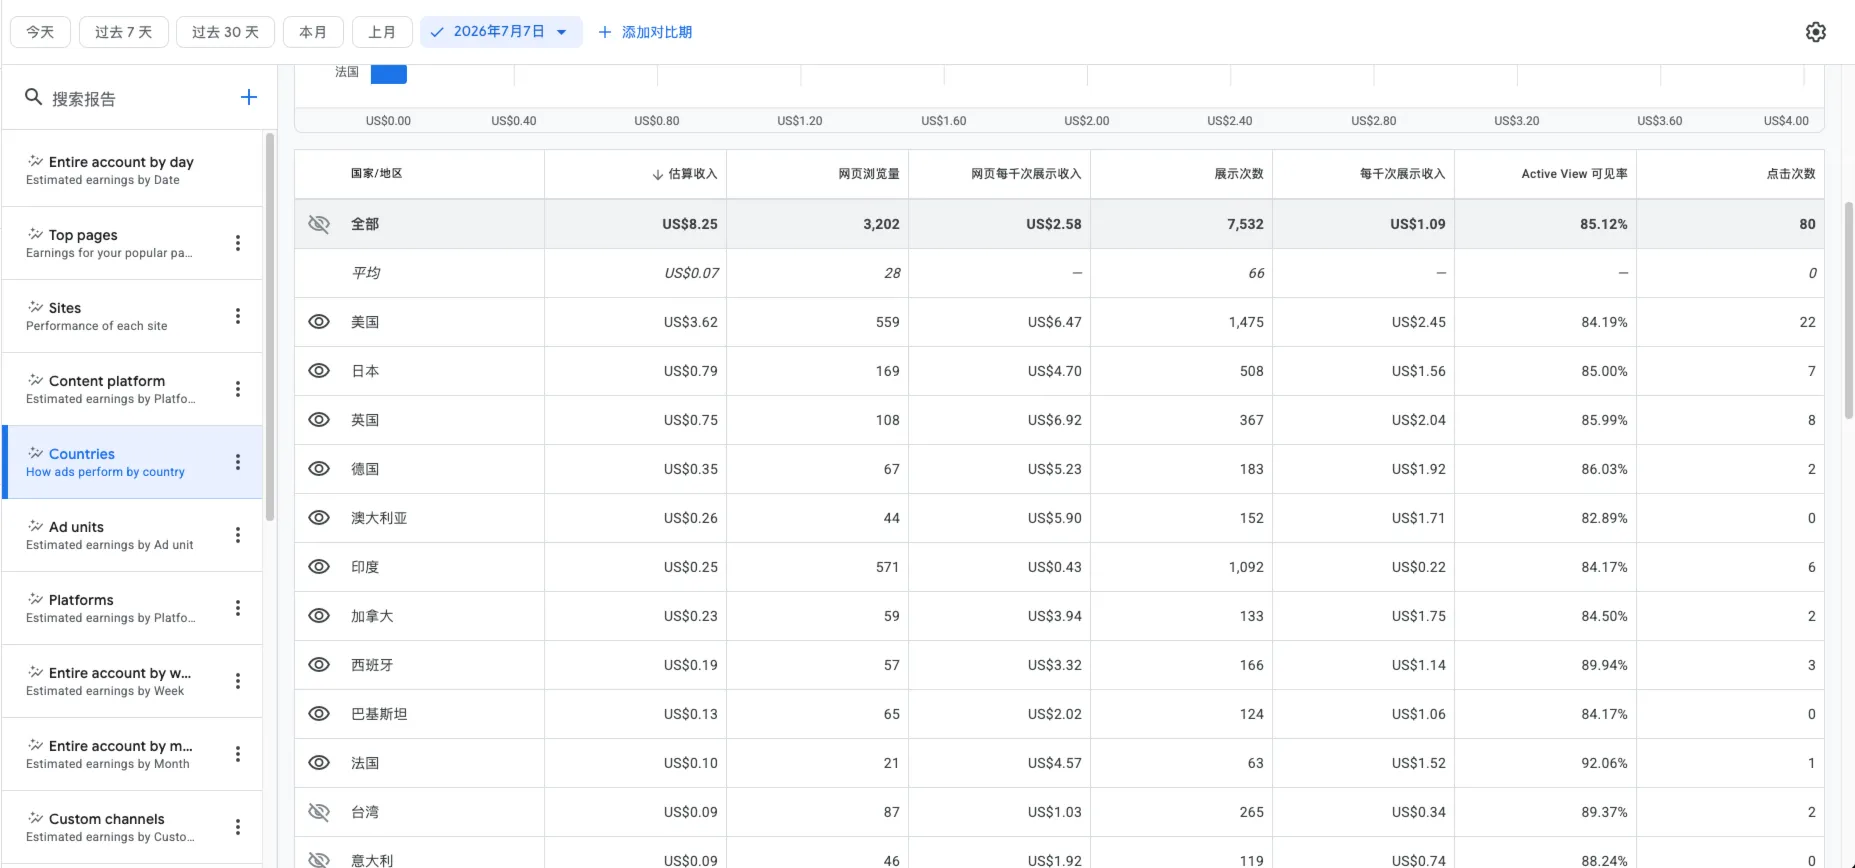Open more options for Countries report
The height and width of the screenshot is (868, 1855).
click(238, 462)
